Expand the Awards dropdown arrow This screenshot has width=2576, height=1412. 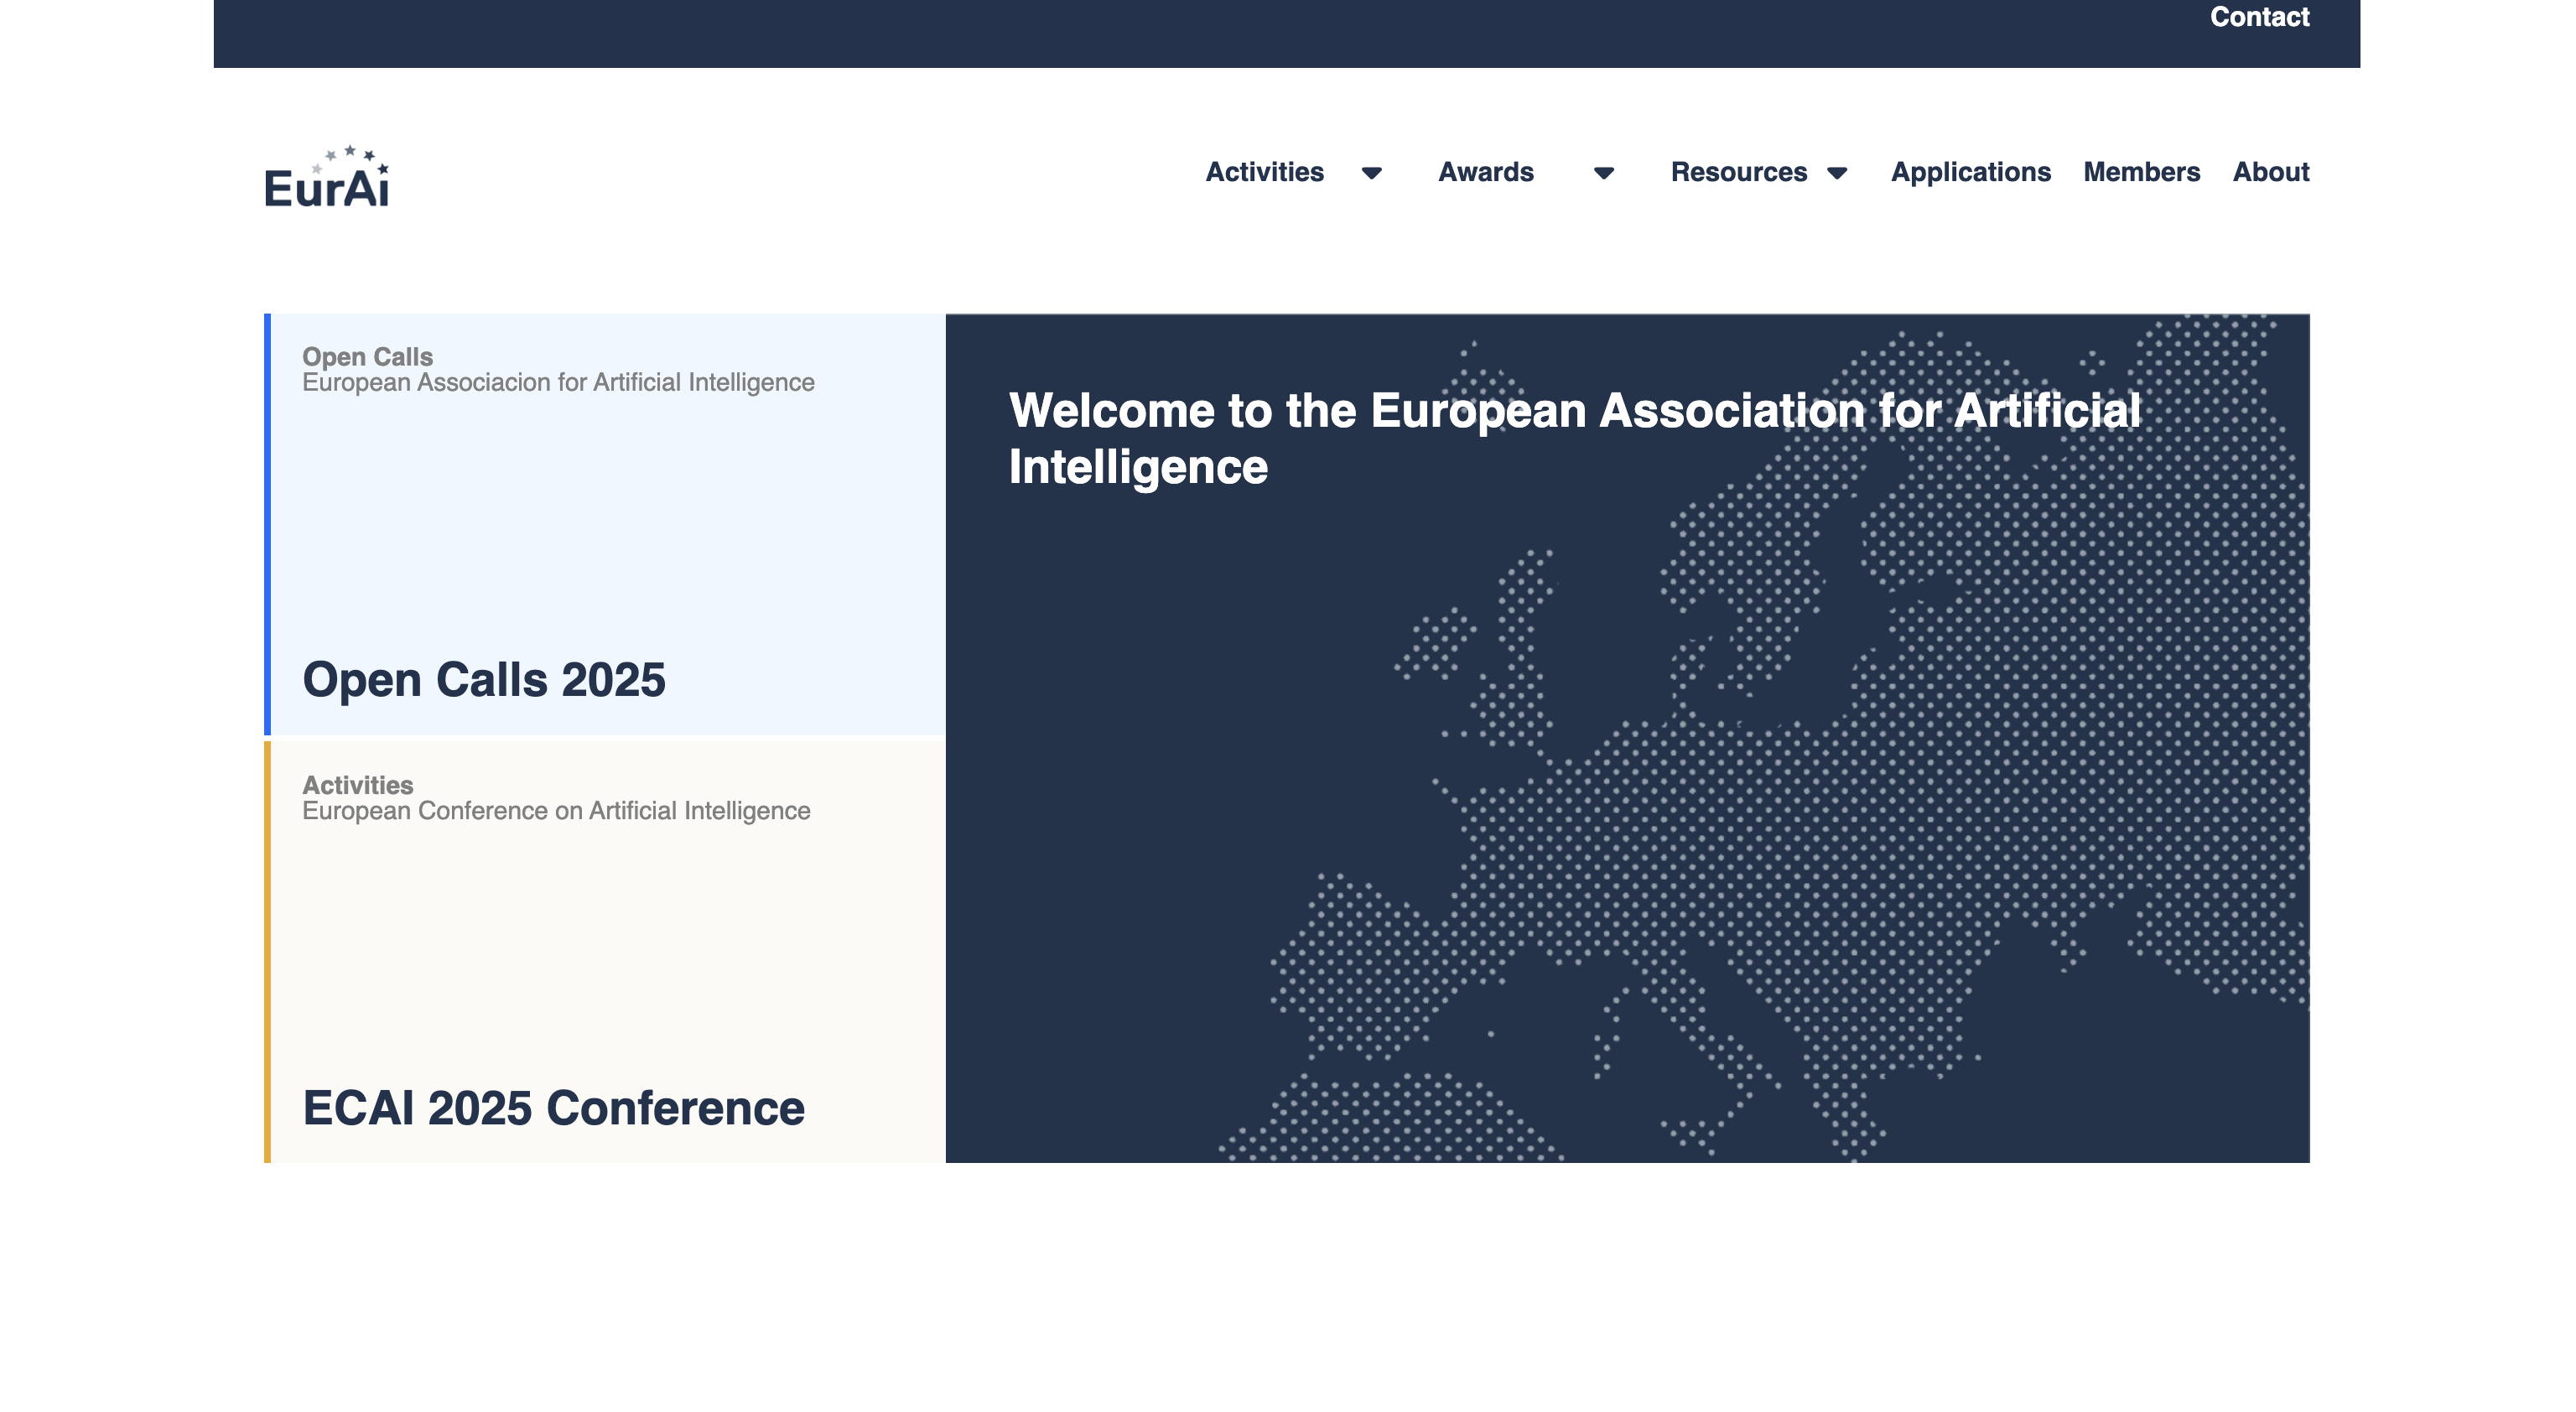pyautogui.click(x=1604, y=173)
